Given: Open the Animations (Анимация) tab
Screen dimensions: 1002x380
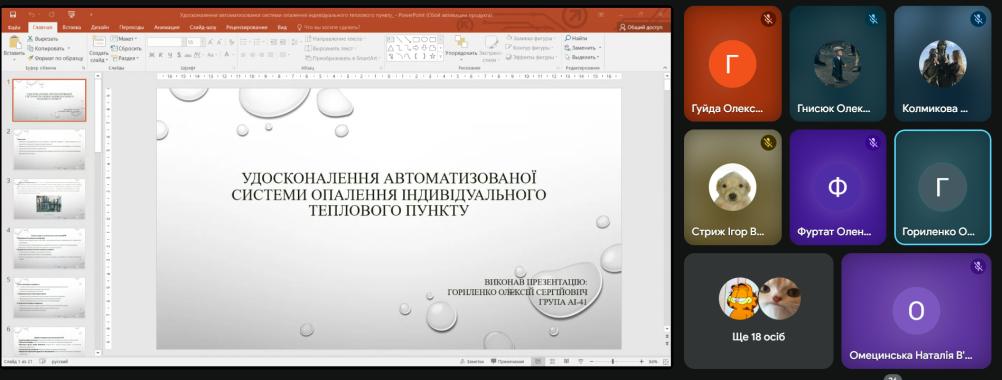Looking at the screenshot, I should coord(167,27).
